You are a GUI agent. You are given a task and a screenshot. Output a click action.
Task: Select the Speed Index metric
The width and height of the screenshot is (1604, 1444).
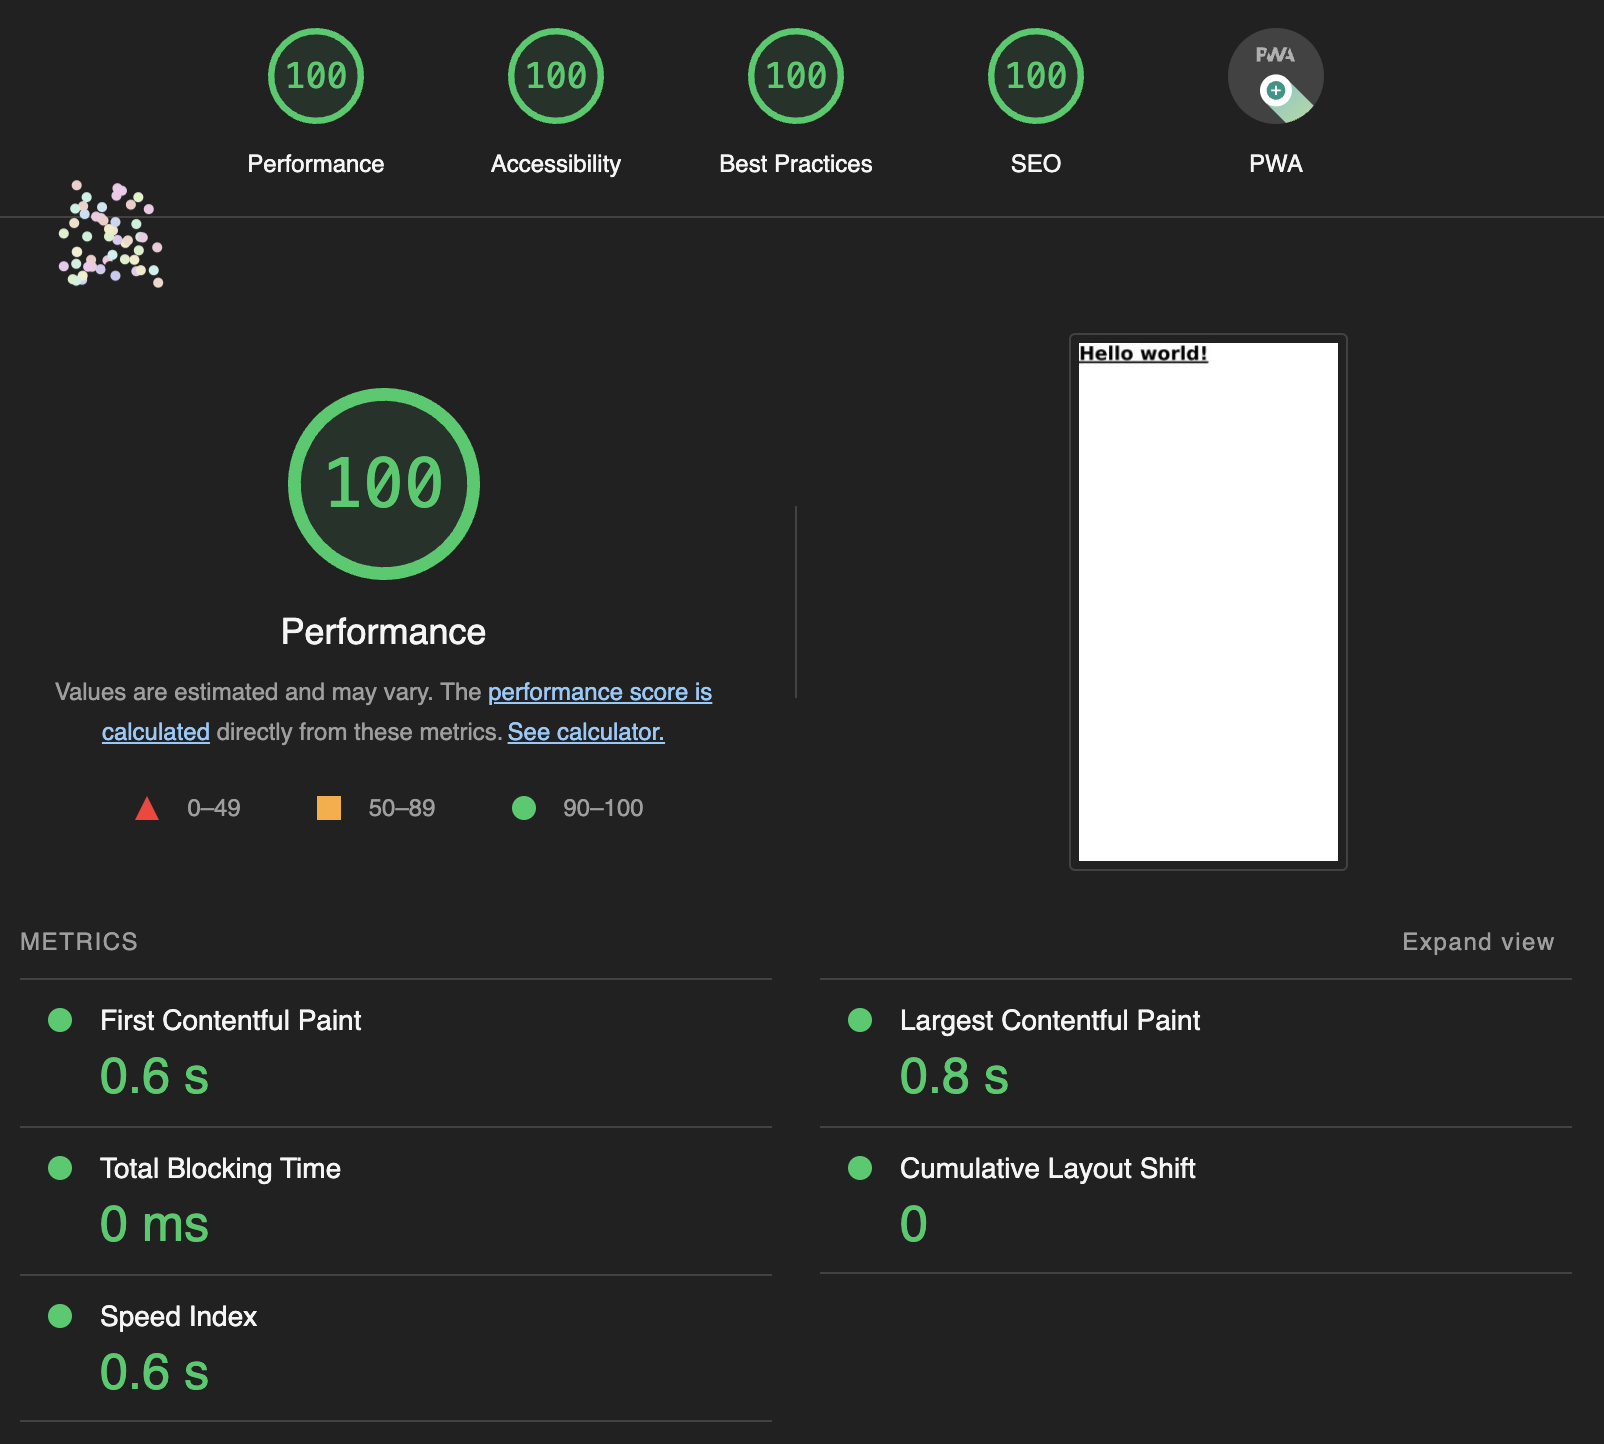pos(177,1316)
